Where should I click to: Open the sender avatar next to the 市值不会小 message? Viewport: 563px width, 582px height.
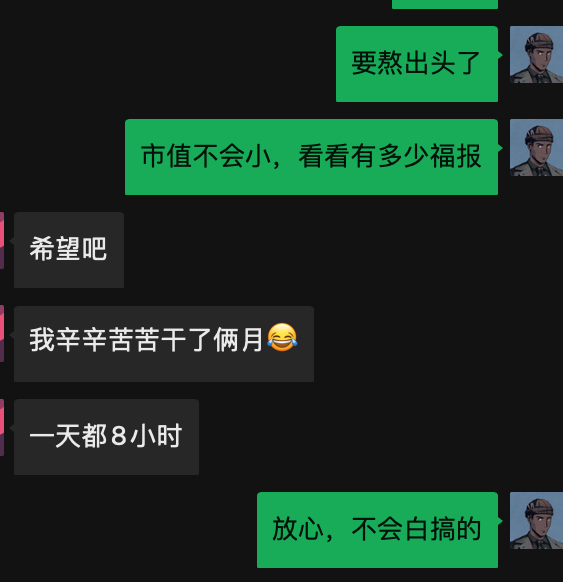coord(536,148)
